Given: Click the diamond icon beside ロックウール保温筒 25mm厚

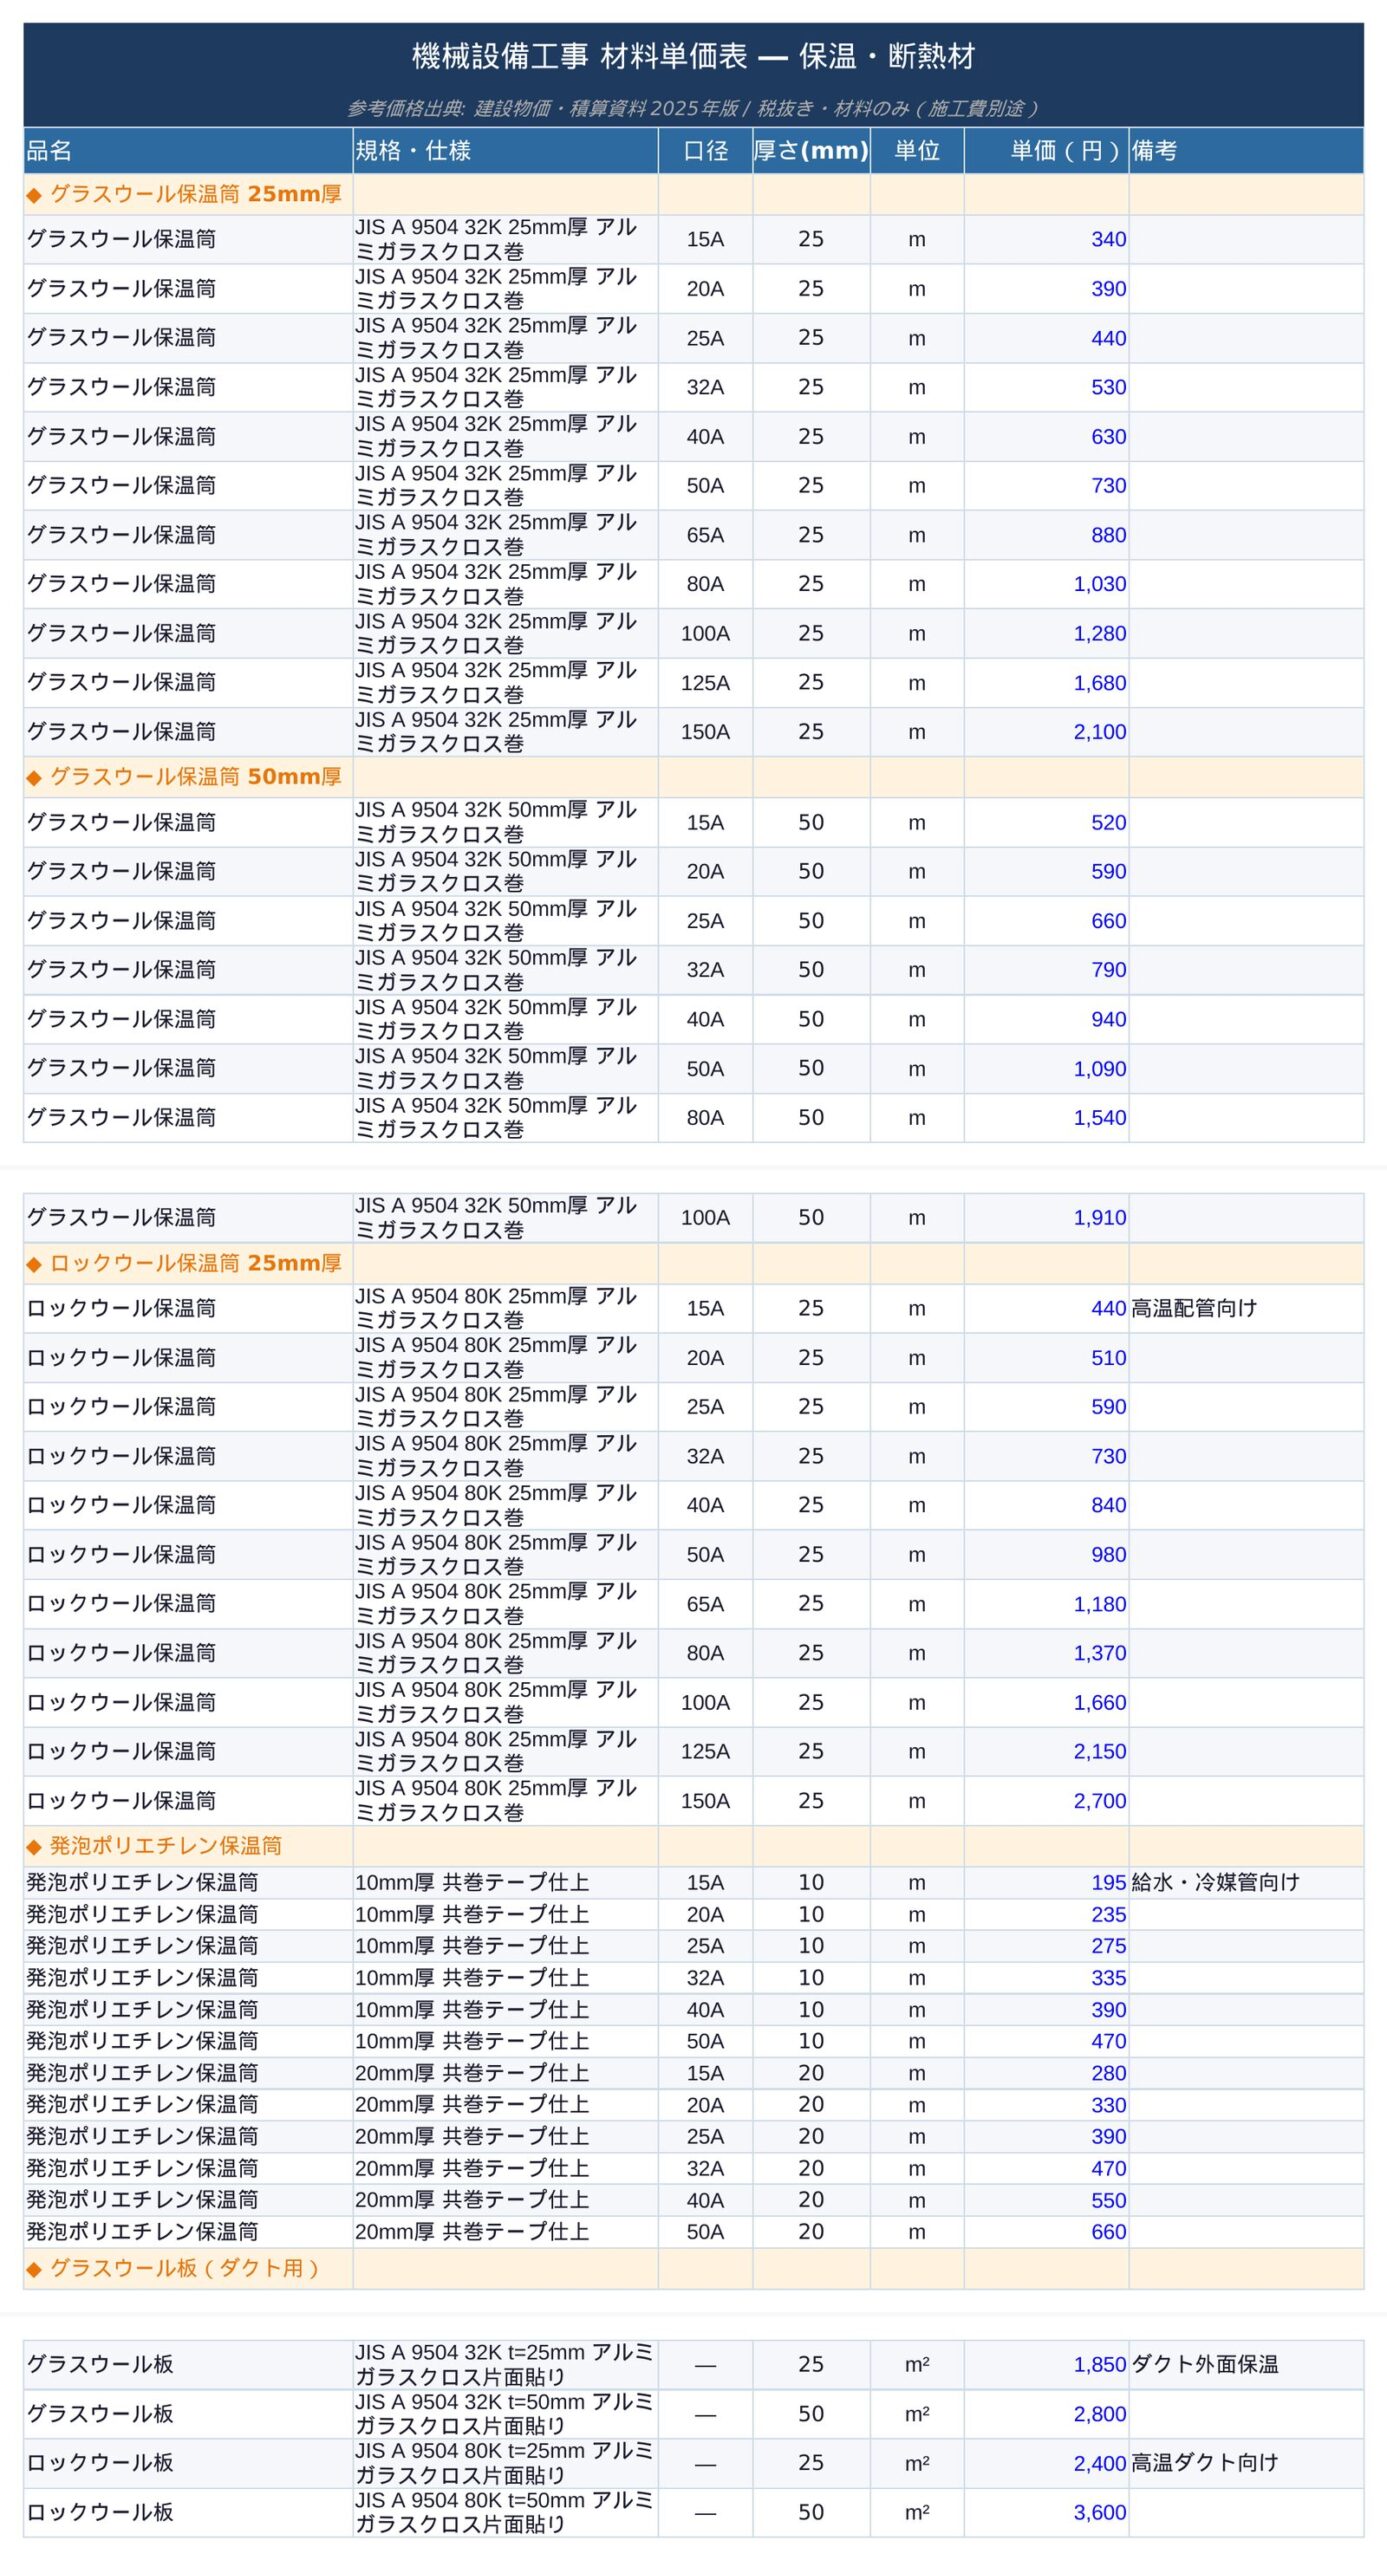Looking at the screenshot, I should (34, 1265).
